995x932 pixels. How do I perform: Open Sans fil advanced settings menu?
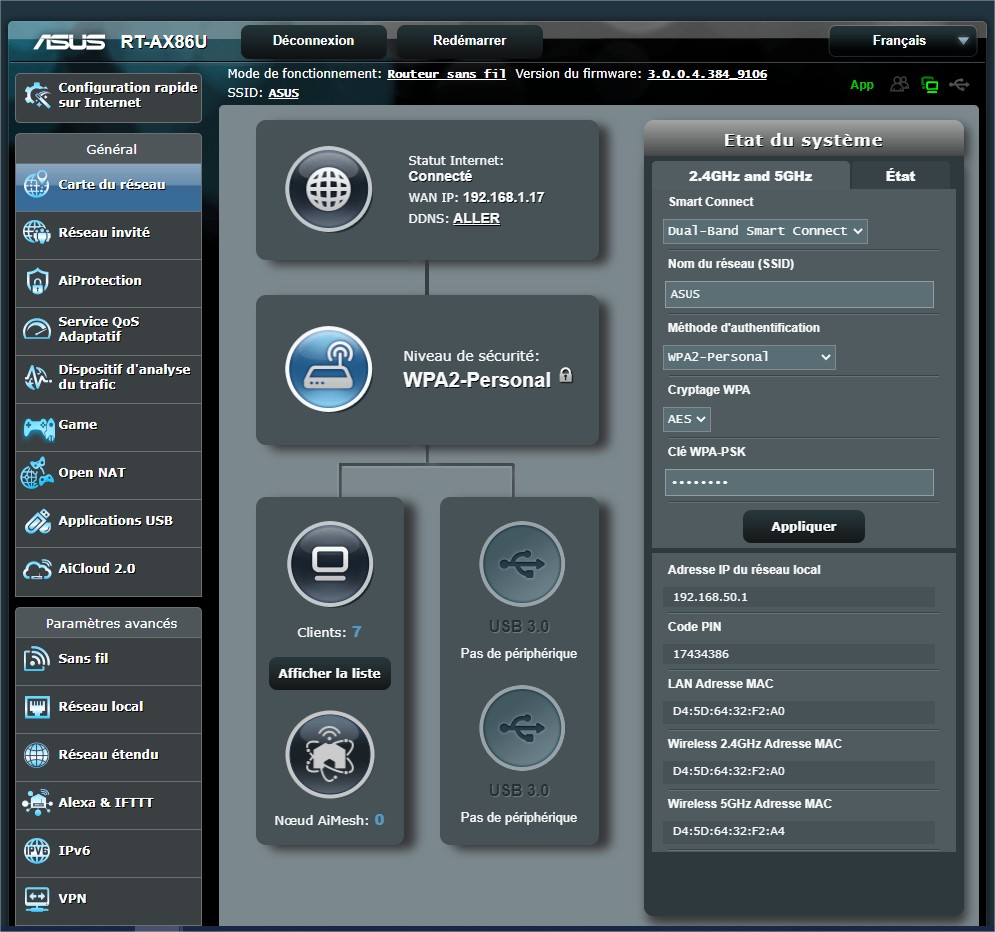pos(109,661)
